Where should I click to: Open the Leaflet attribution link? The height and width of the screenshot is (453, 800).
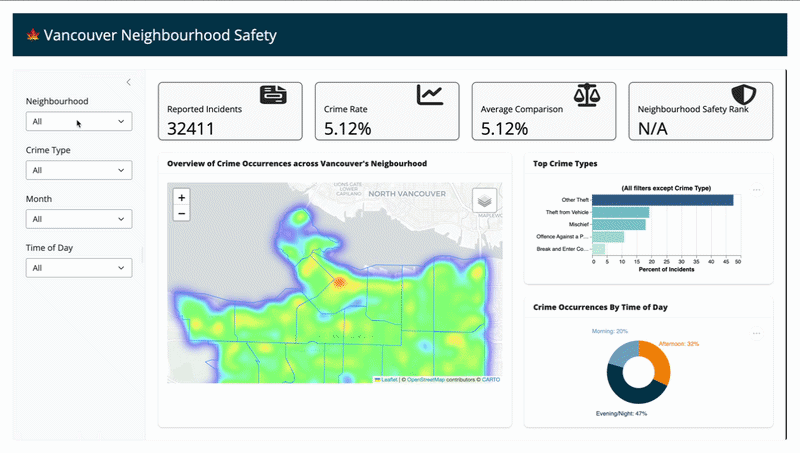click(x=391, y=380)
